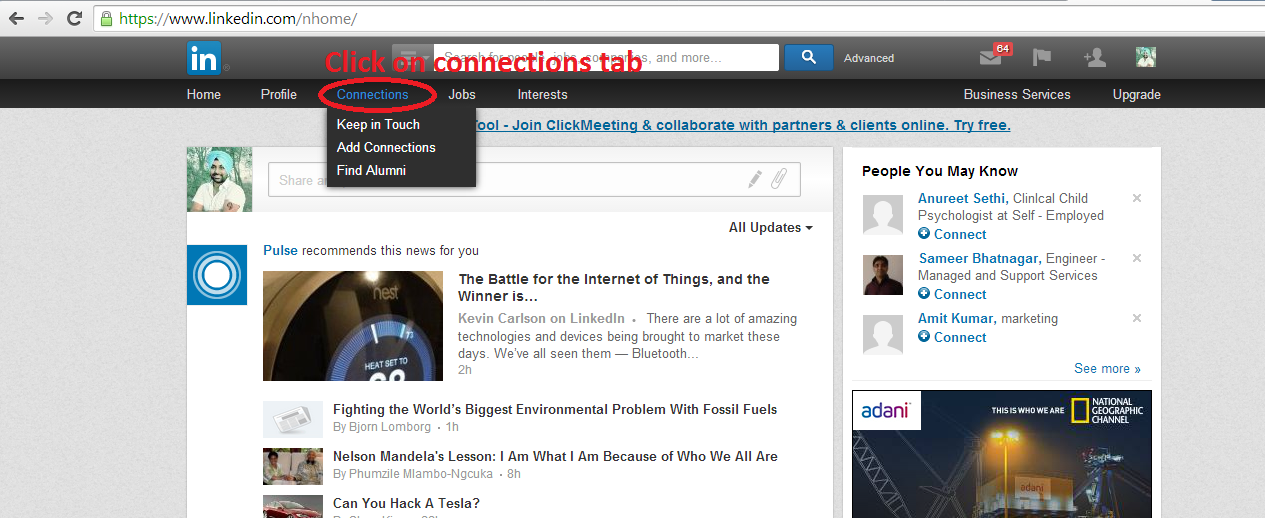1265x518 pixels.
Task: Click the Pulse link
Action: tap(281, 250)
